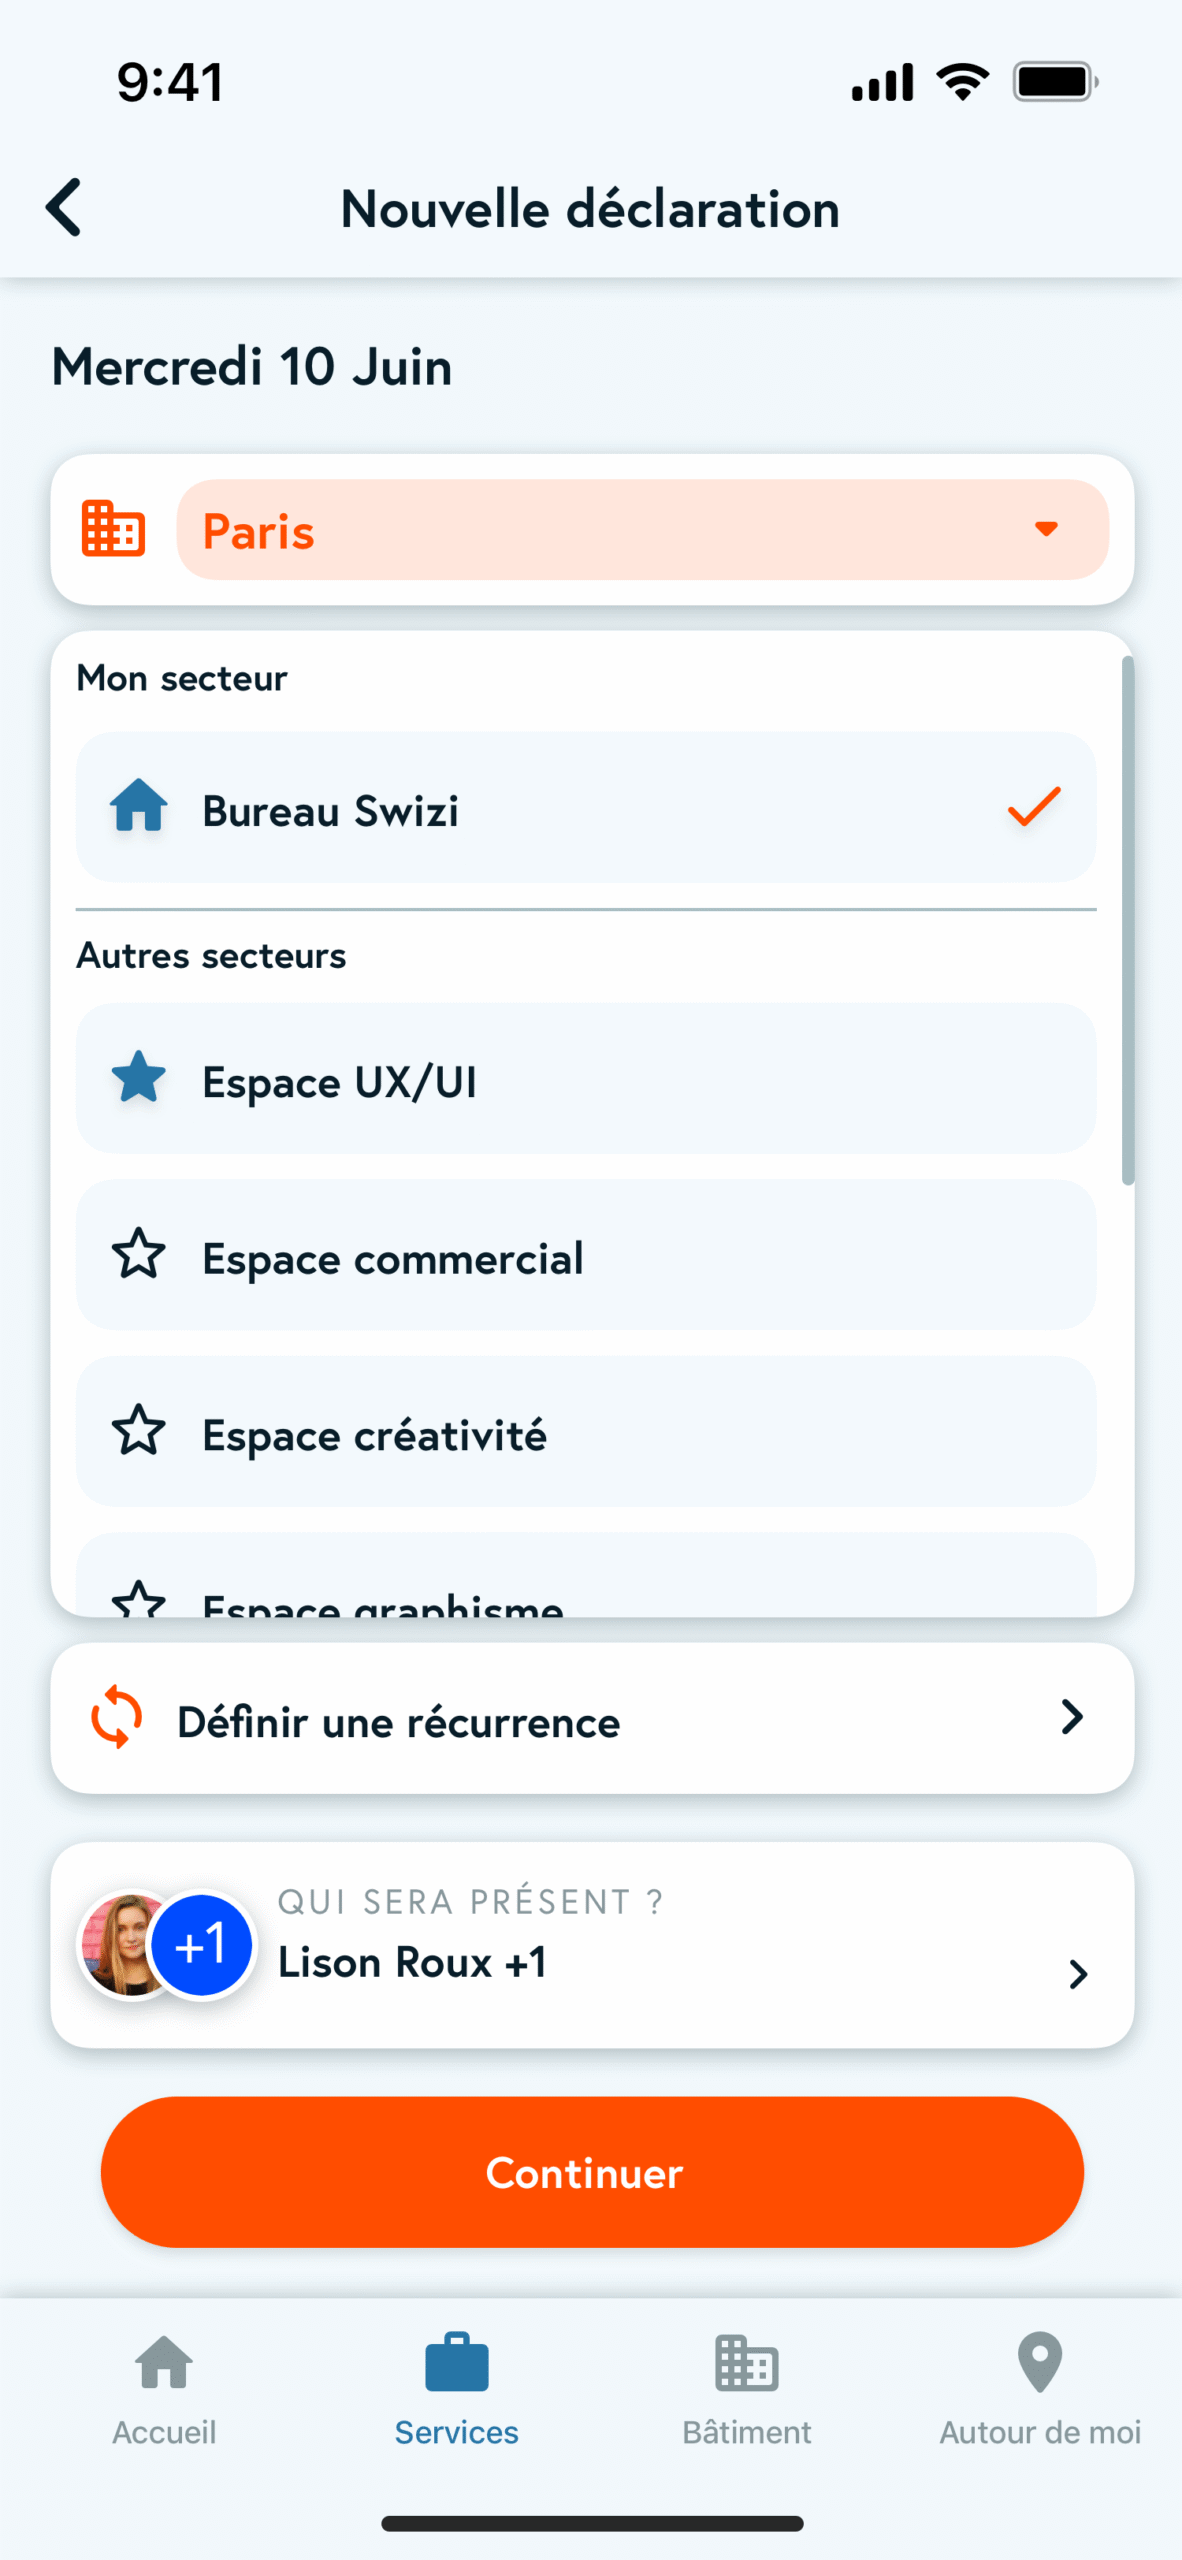Tap the orange recurrence arrows icon
This screenshot has height=2560, width=1182.
click(117, 1718)
